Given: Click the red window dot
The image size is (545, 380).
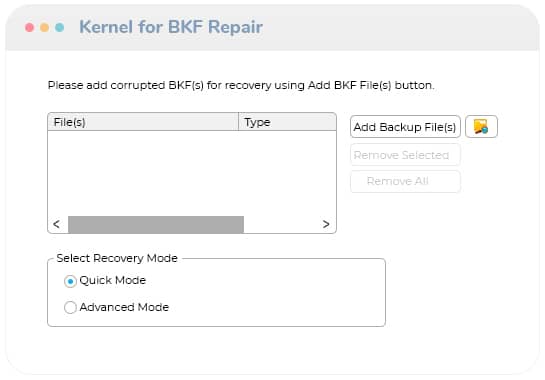Looking at the screenshot, I should click(x=30, y=27).
